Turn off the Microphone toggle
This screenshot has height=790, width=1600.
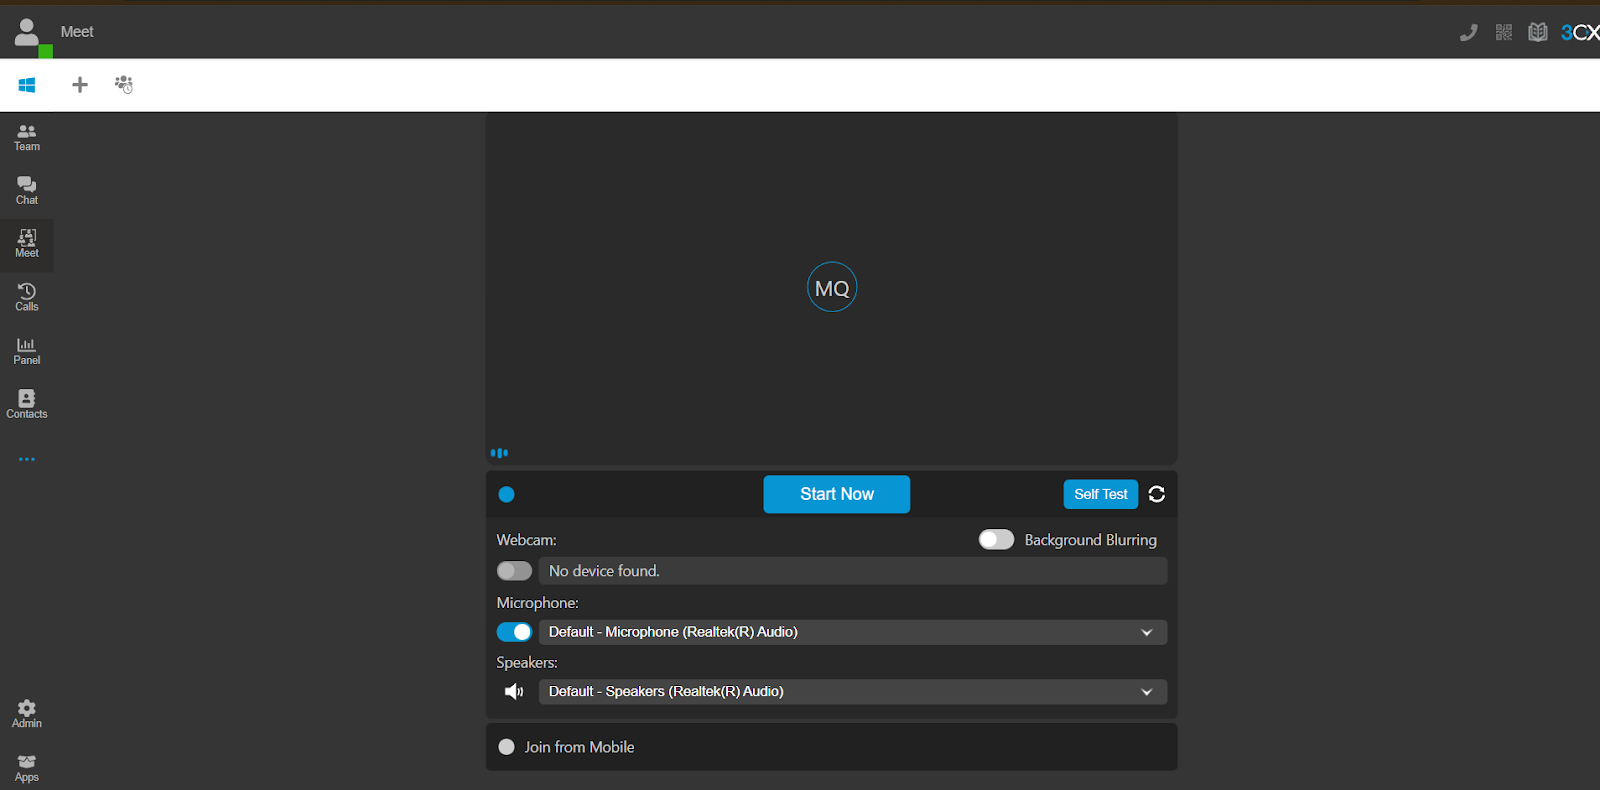[x=514, y=632]
